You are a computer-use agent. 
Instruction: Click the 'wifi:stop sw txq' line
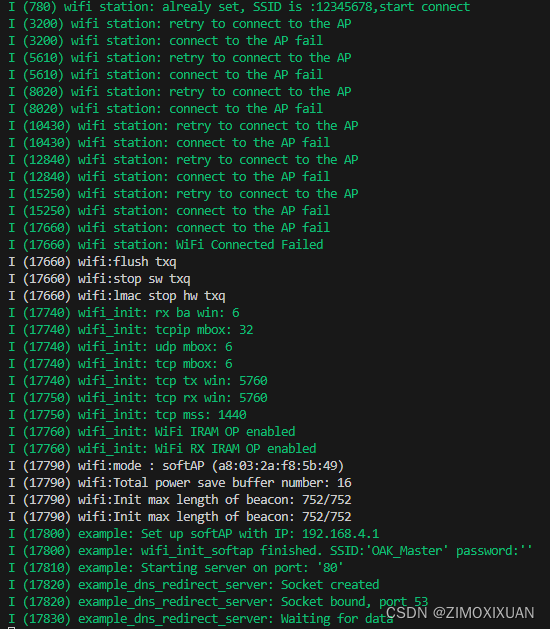coord(99,279)
